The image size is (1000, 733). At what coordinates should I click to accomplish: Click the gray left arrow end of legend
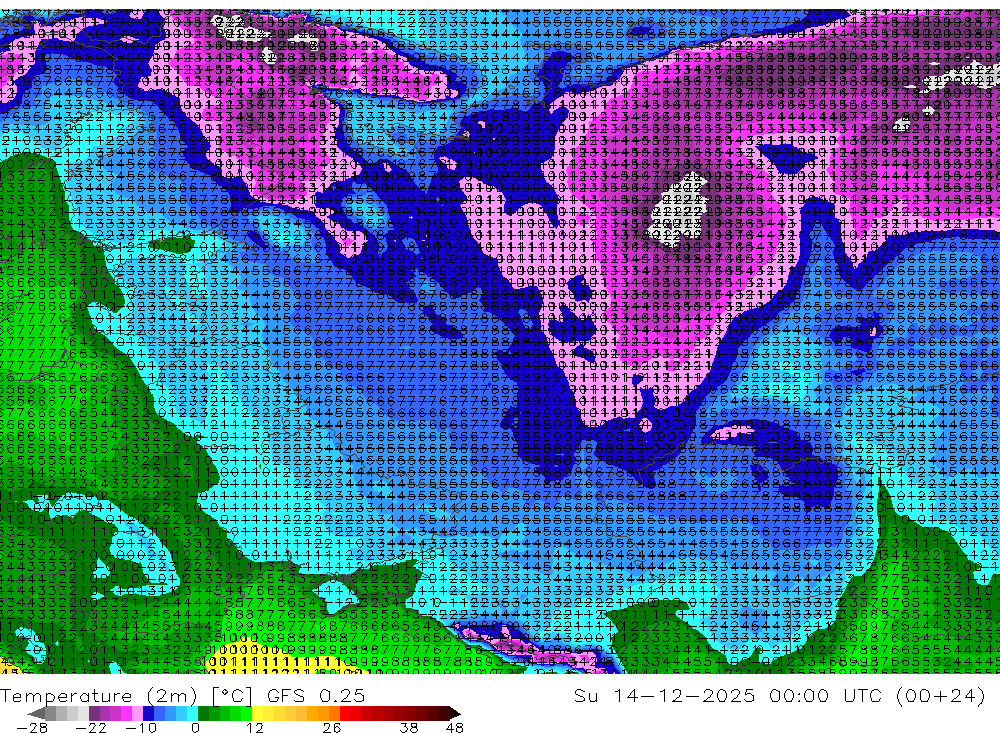37,713
